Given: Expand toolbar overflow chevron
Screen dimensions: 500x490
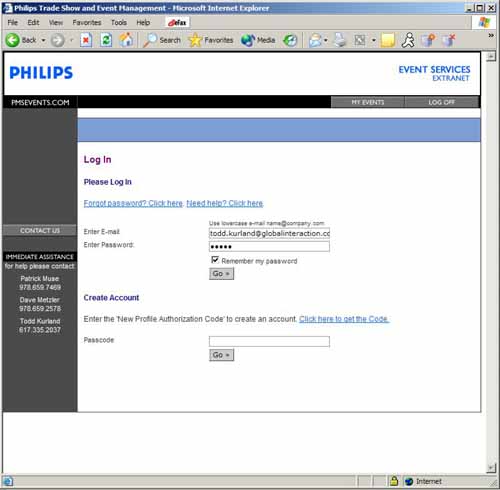Looking at the screenshot, I should [491, 35].
